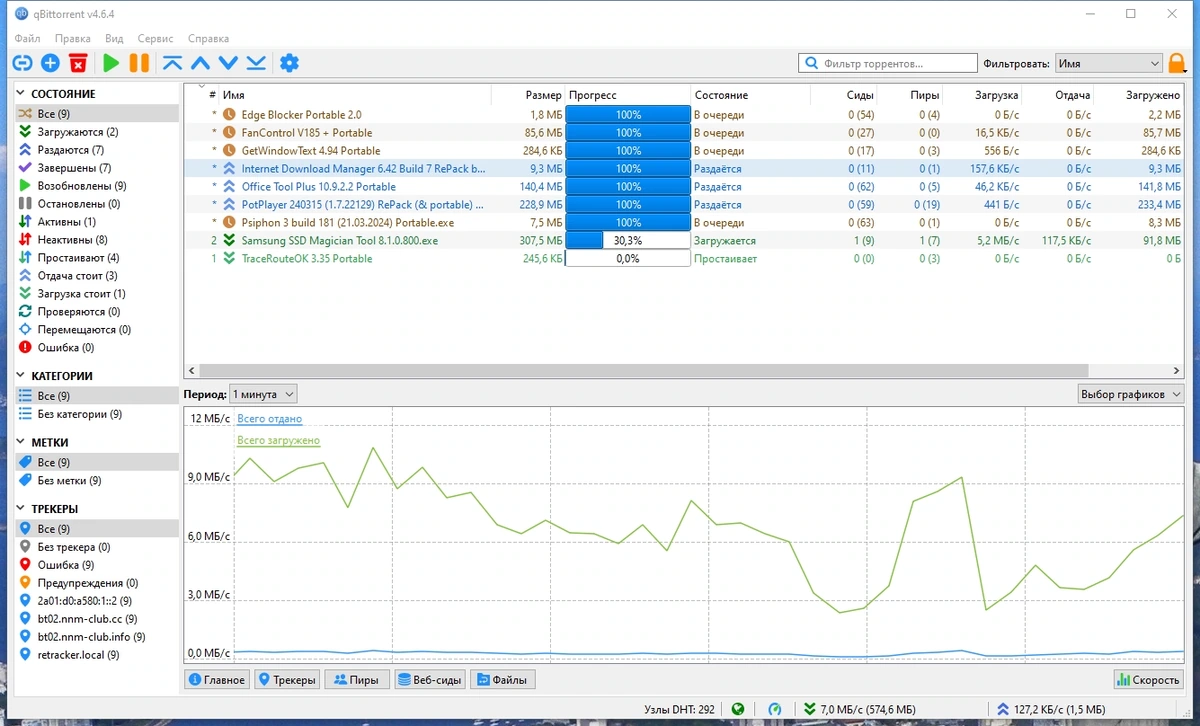Open the Фильтровать Имя dropdown
The image size is (1200, 726).
coord(1108,63)
